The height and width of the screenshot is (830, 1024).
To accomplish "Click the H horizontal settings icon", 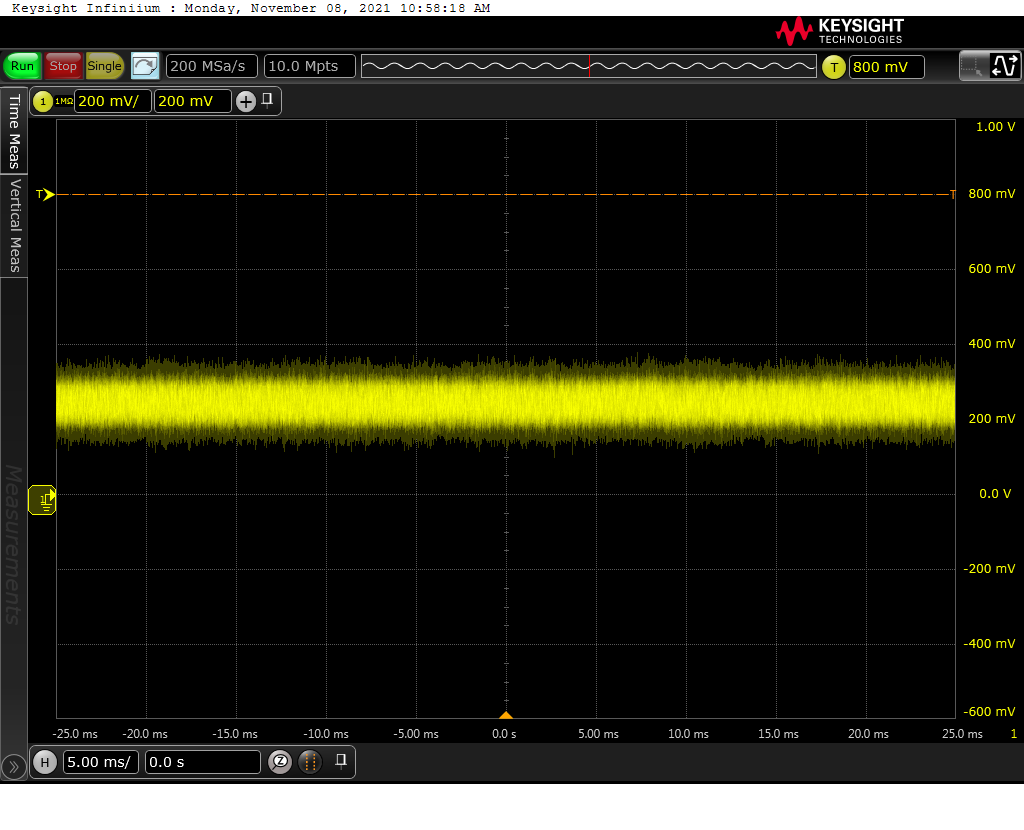I will [45, 762].
